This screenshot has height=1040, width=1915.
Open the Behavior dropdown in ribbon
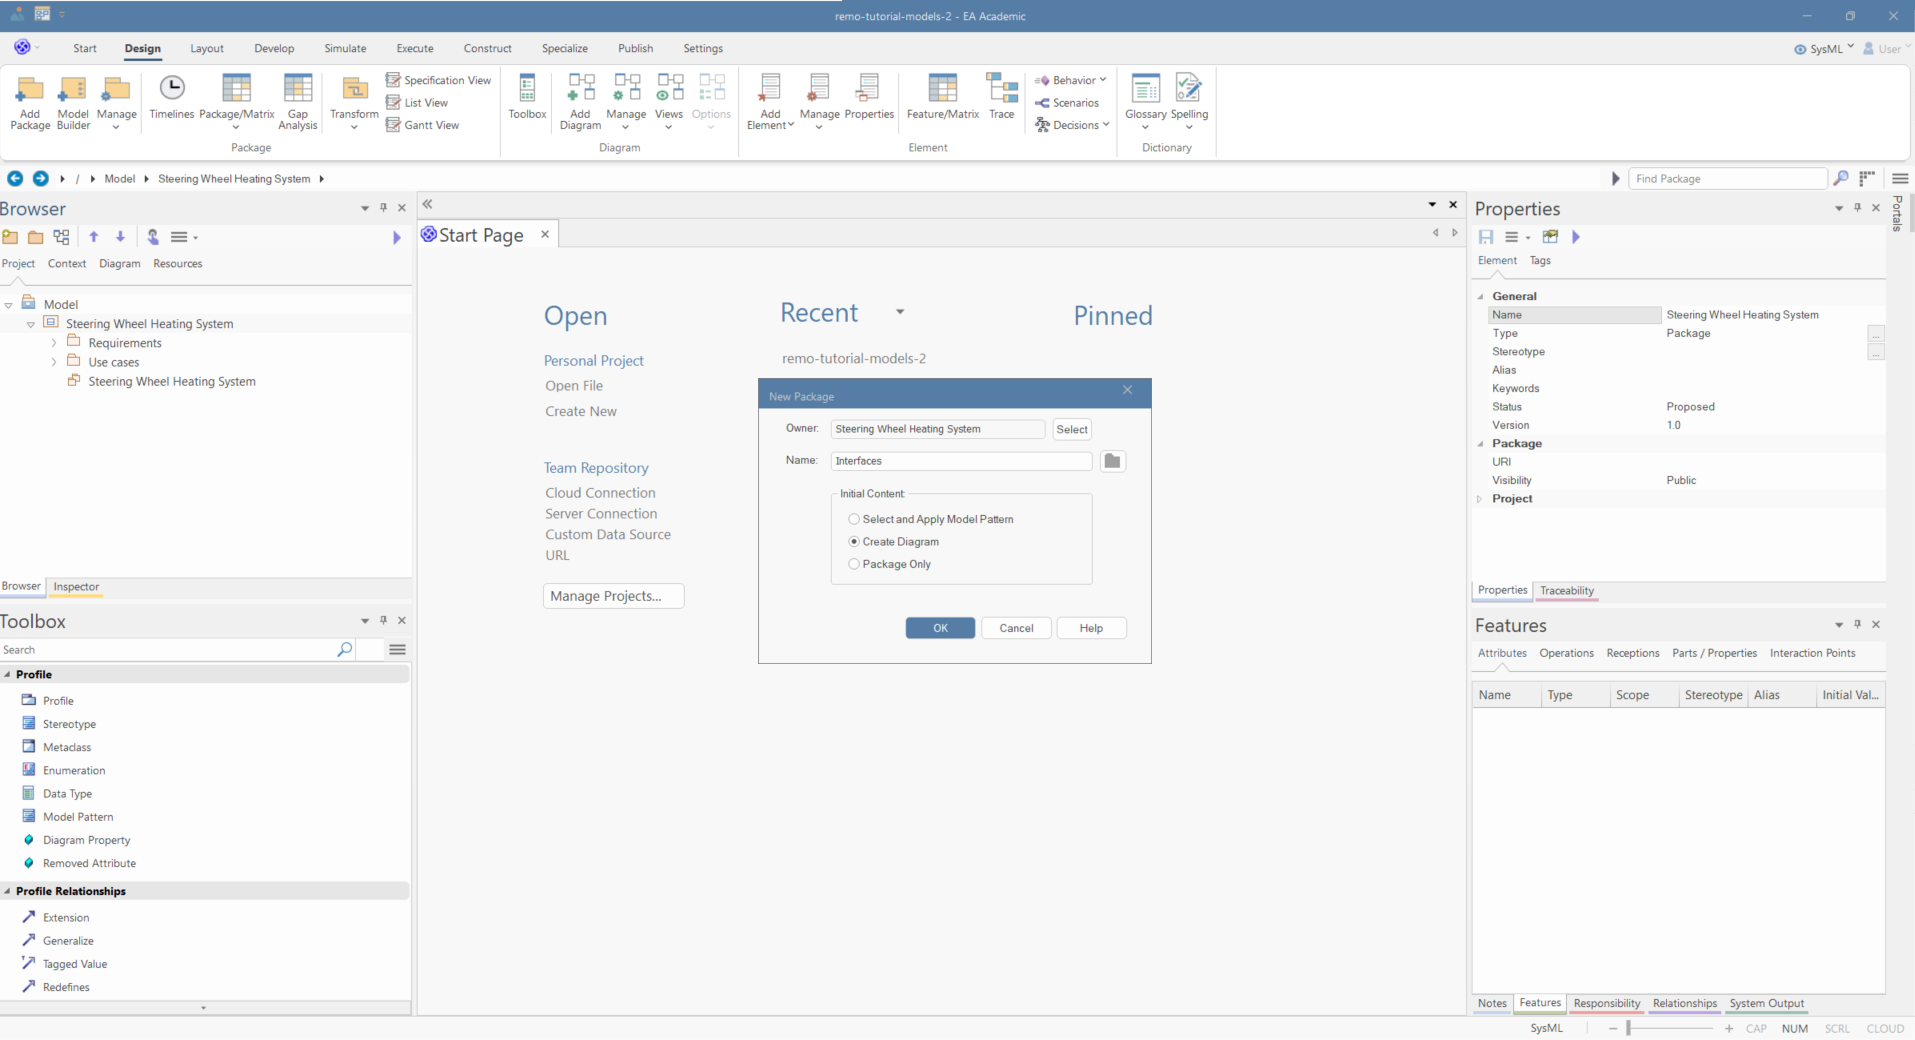(1074, 80)
